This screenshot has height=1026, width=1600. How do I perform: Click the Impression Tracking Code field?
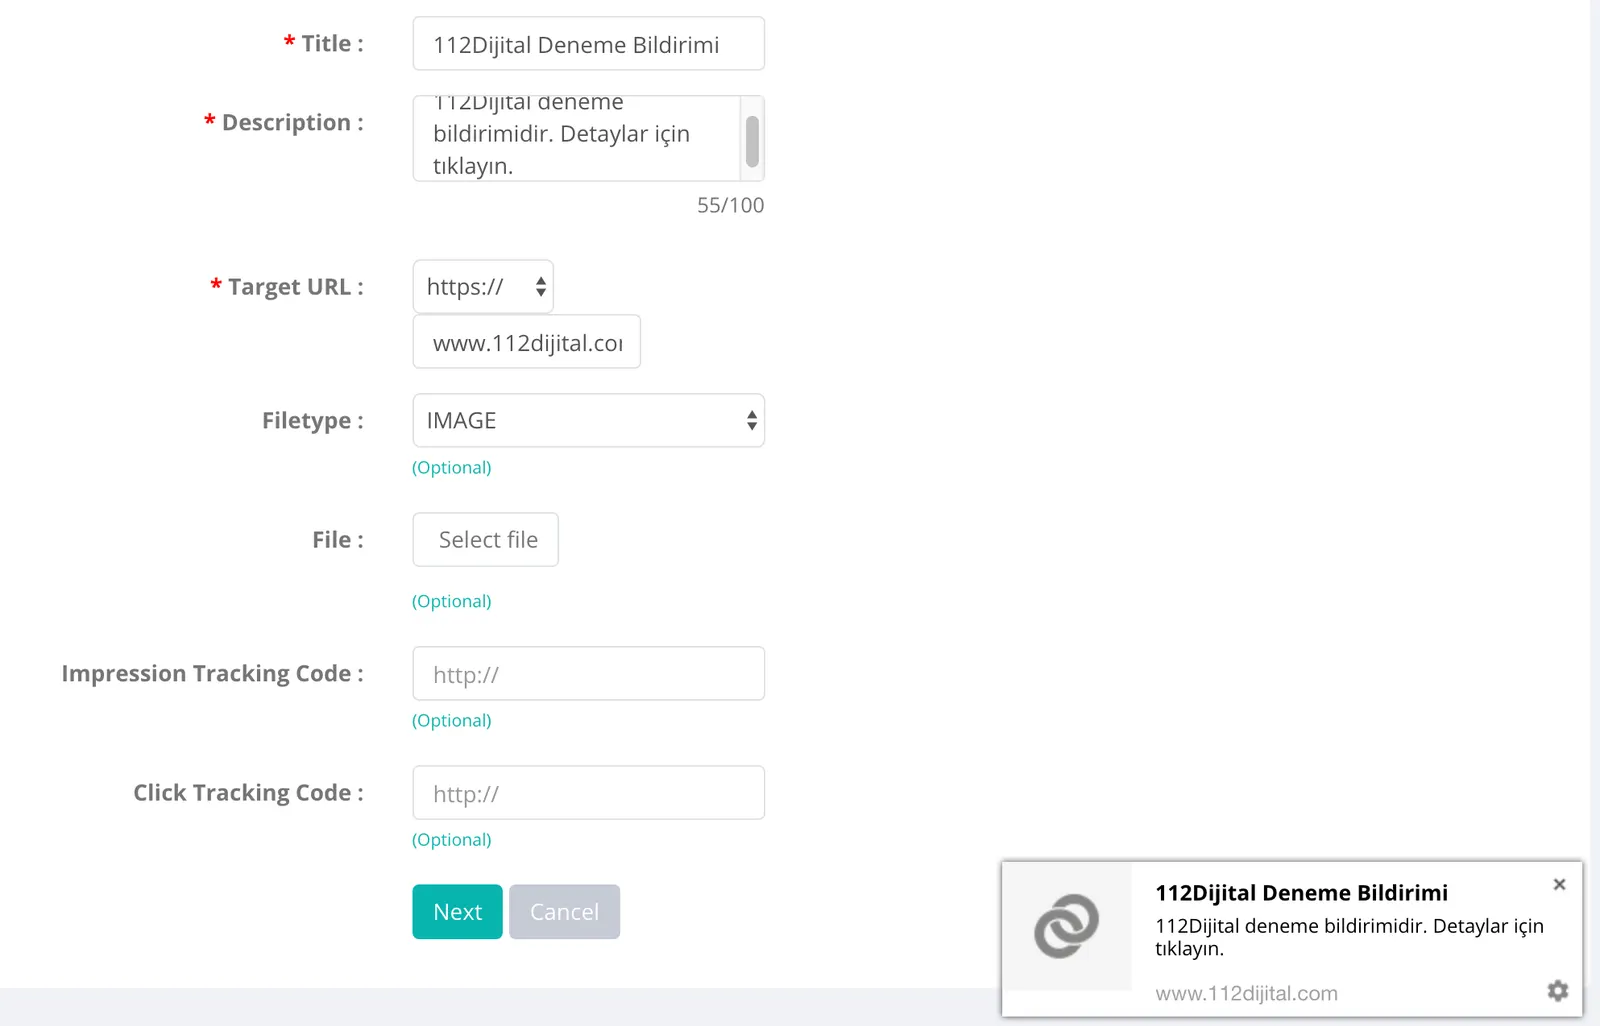point(588,674)
